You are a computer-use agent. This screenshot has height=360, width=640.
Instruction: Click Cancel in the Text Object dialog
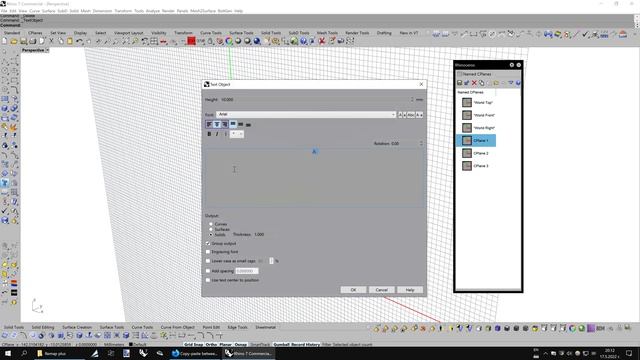(x=382, y=290)
